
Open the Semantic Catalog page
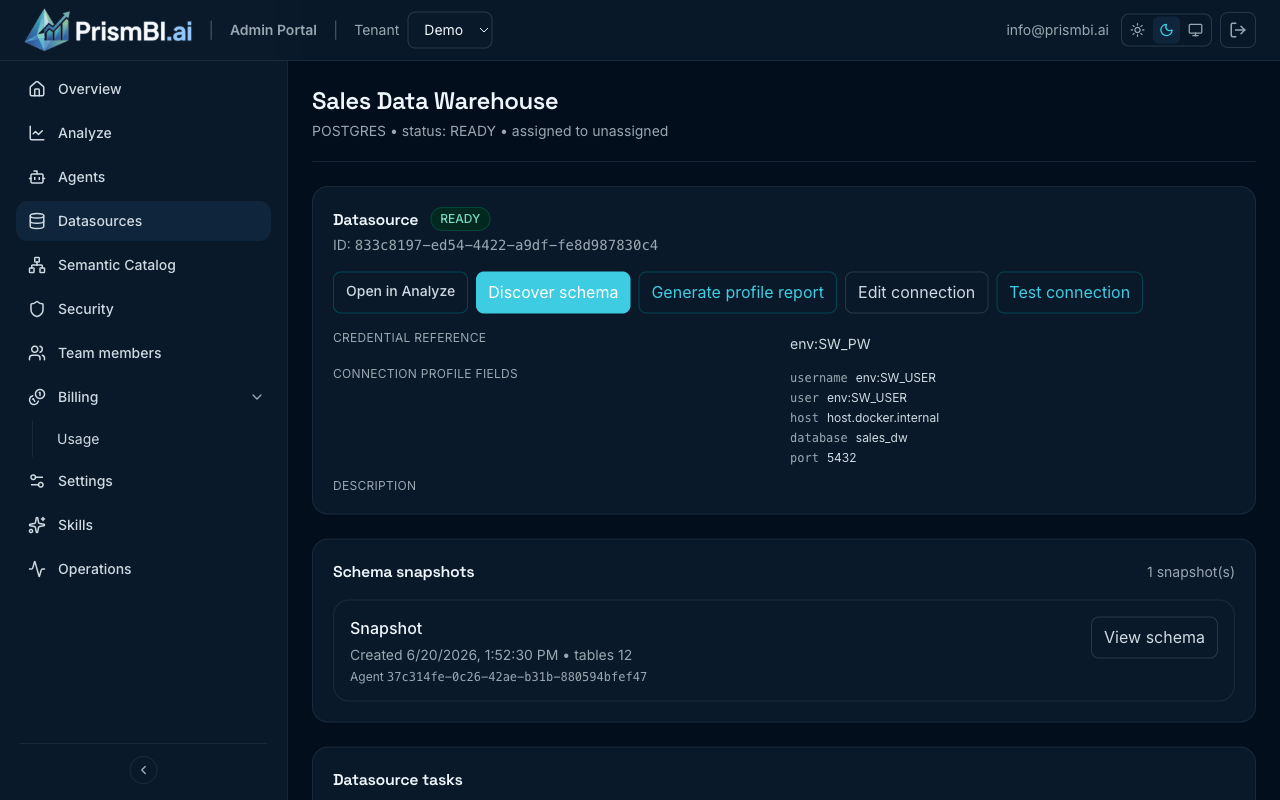pyautogui.click(x=143, y=265)
